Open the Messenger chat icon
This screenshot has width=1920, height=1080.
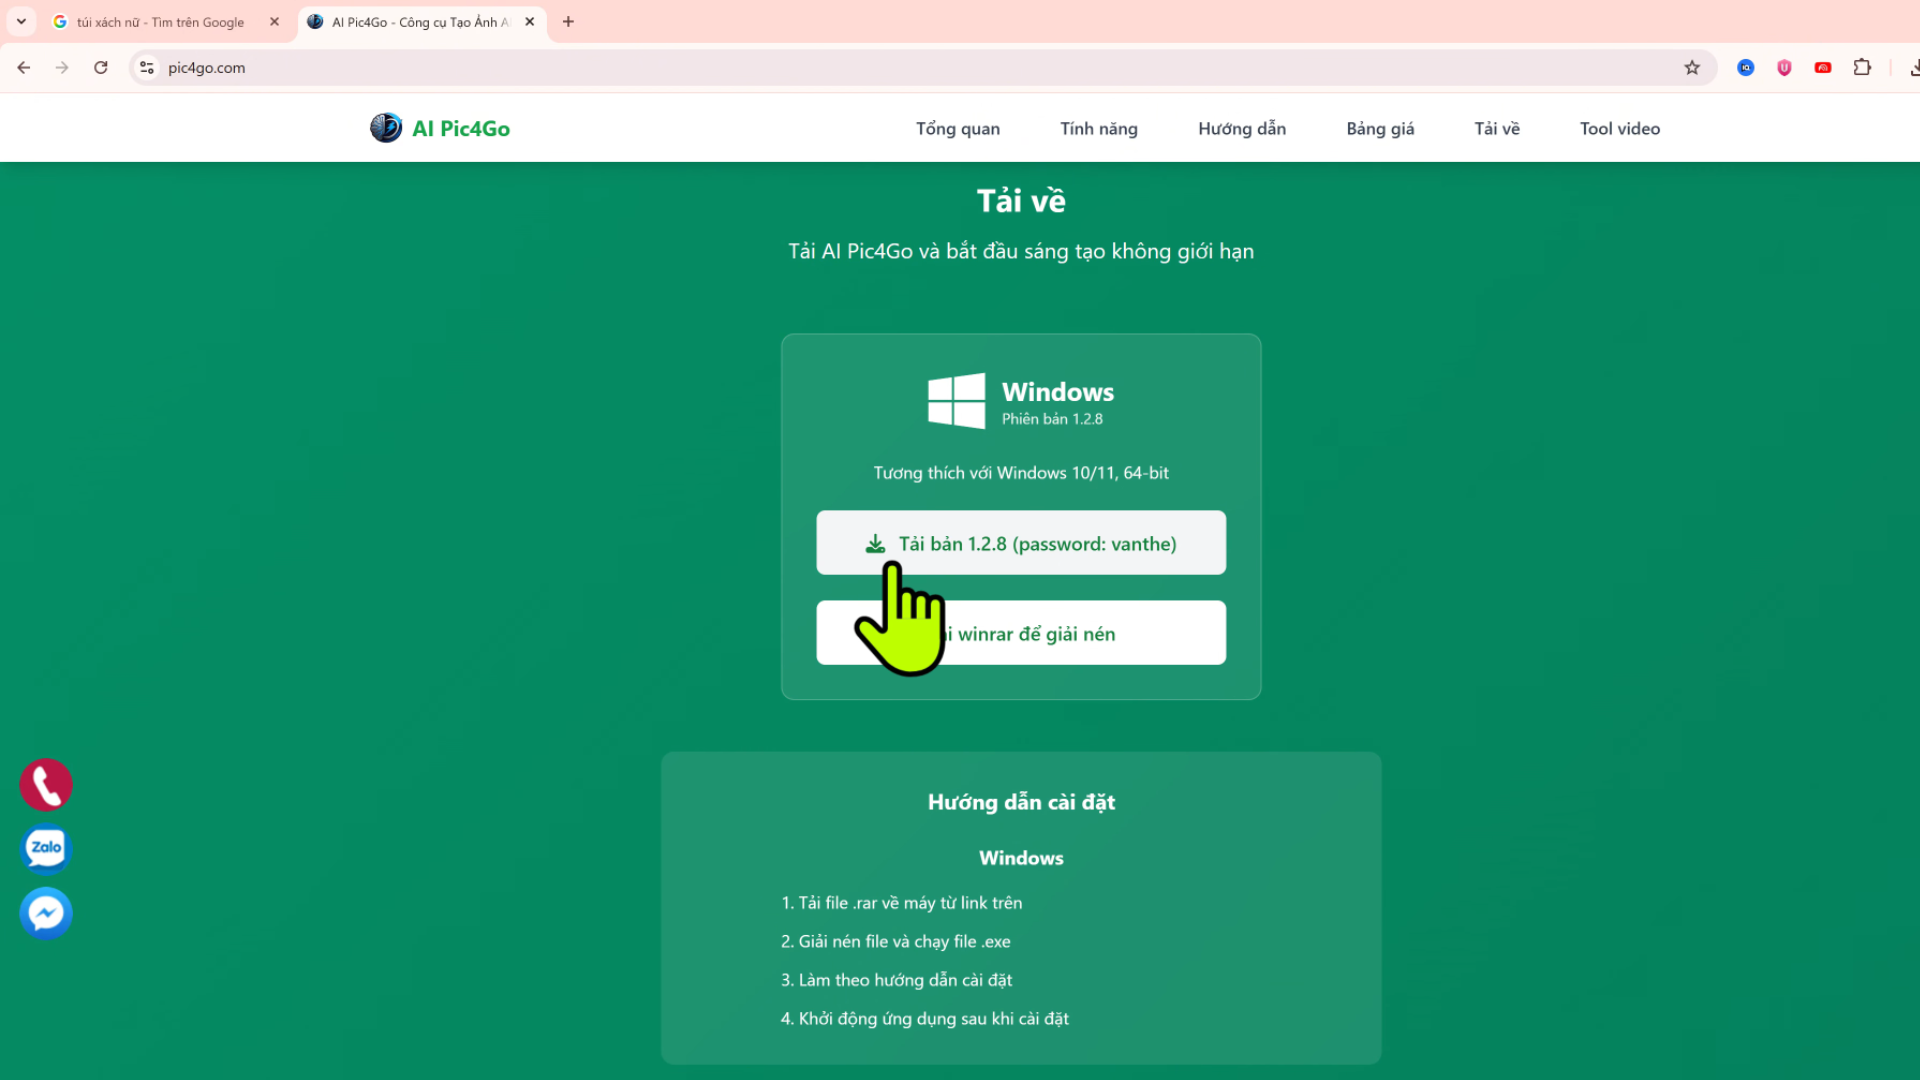(46, 913)
